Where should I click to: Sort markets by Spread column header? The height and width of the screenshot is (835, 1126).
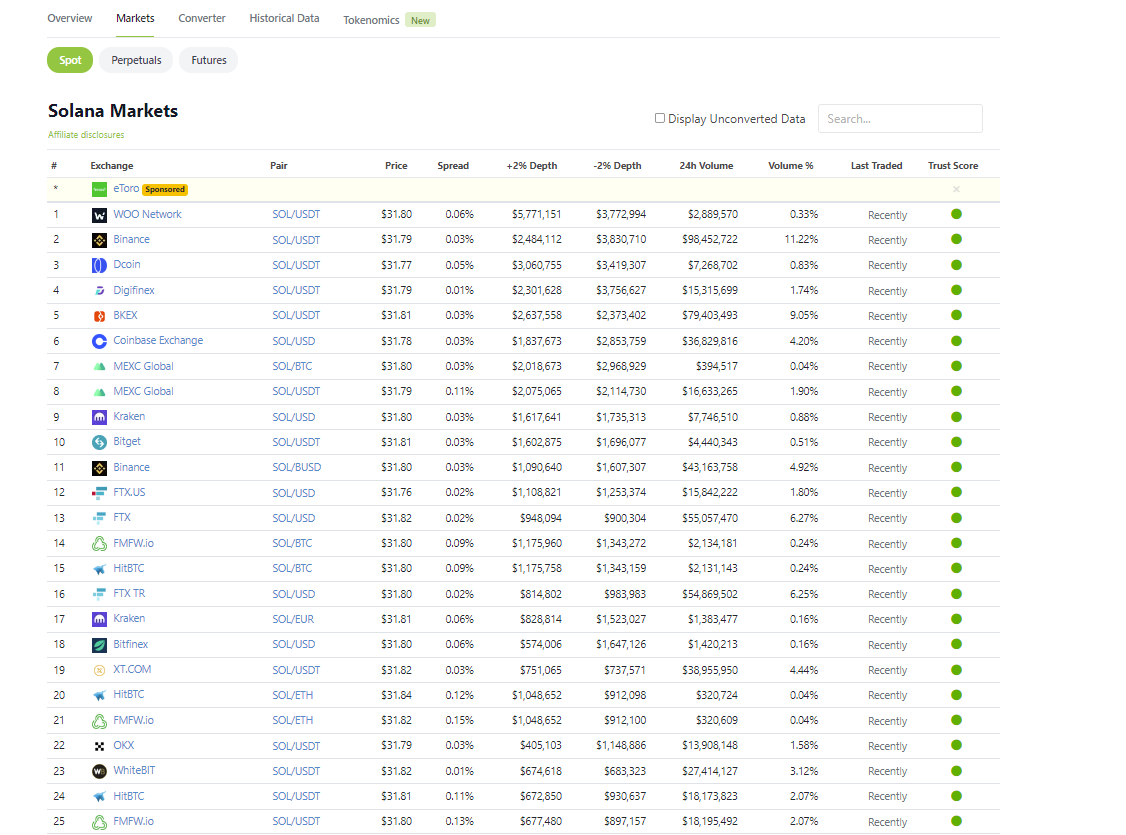coord(453,166)
